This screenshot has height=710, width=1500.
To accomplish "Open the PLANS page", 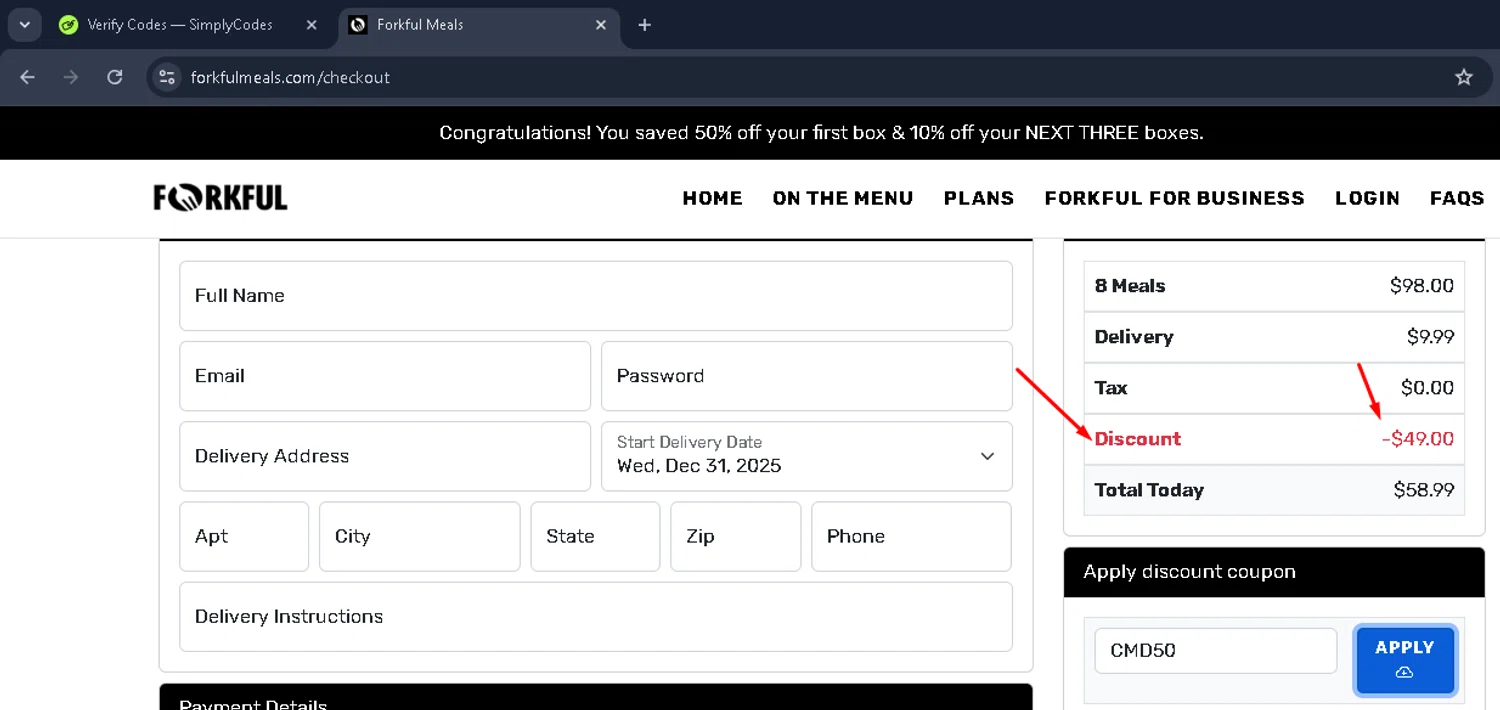I will click(x=979, y=198).
